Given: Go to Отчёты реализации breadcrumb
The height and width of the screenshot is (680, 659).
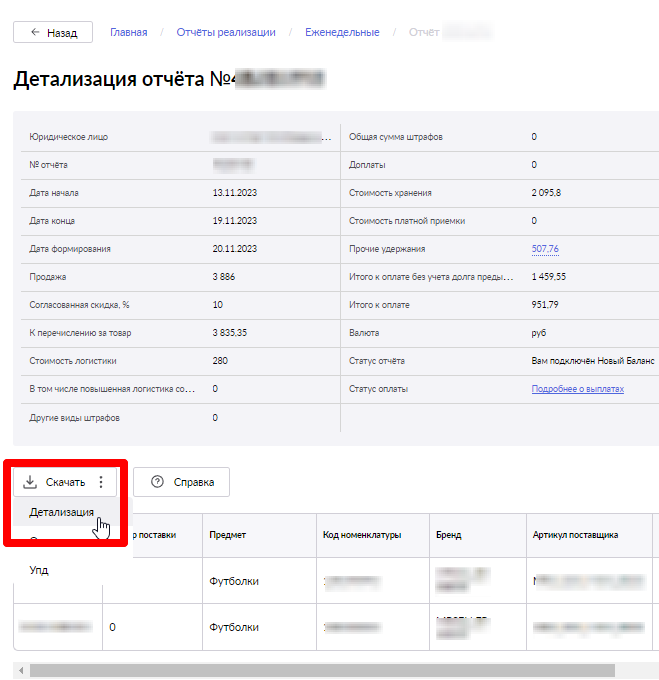Looking at the screenshot, I should tap(226, 32).
